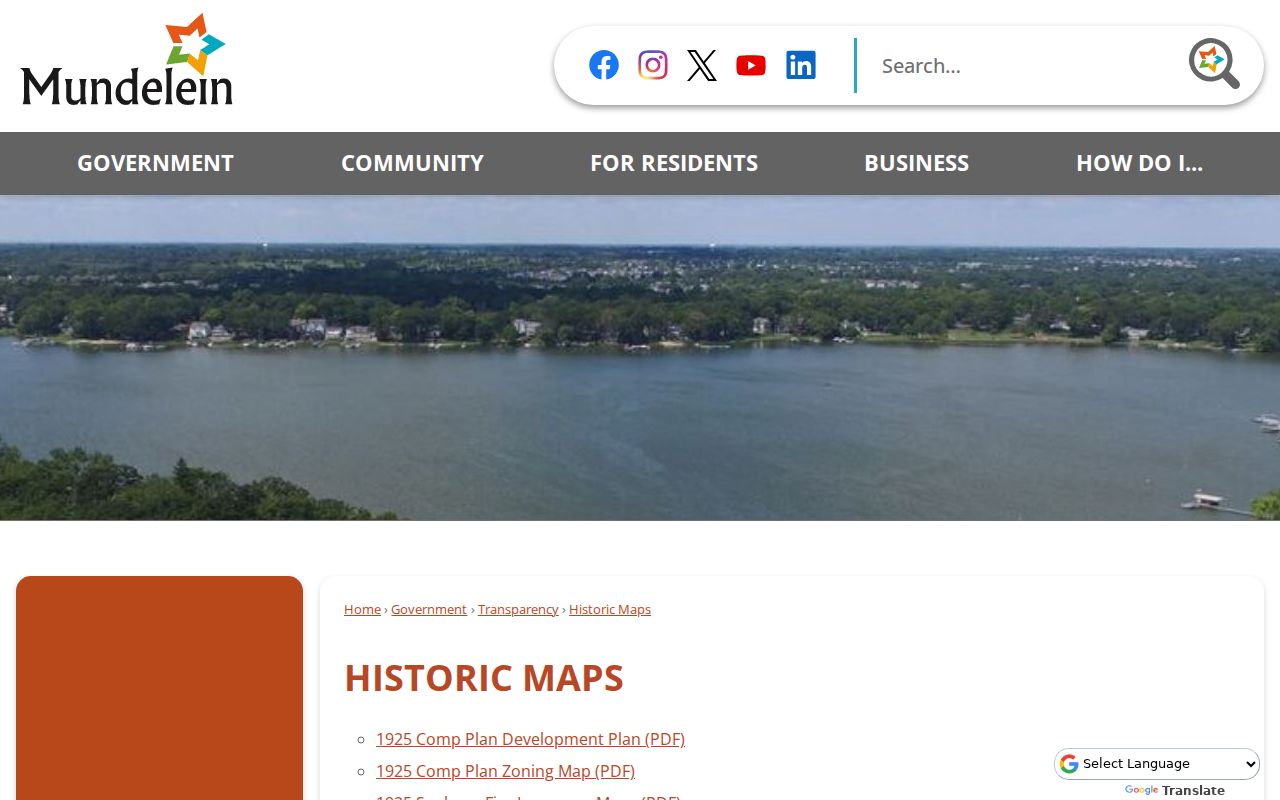Viewport: 1280px width, 800px height.
Task: Open 1925 Comp Plan Zoning Map PDF
Action: click(505, 771)
